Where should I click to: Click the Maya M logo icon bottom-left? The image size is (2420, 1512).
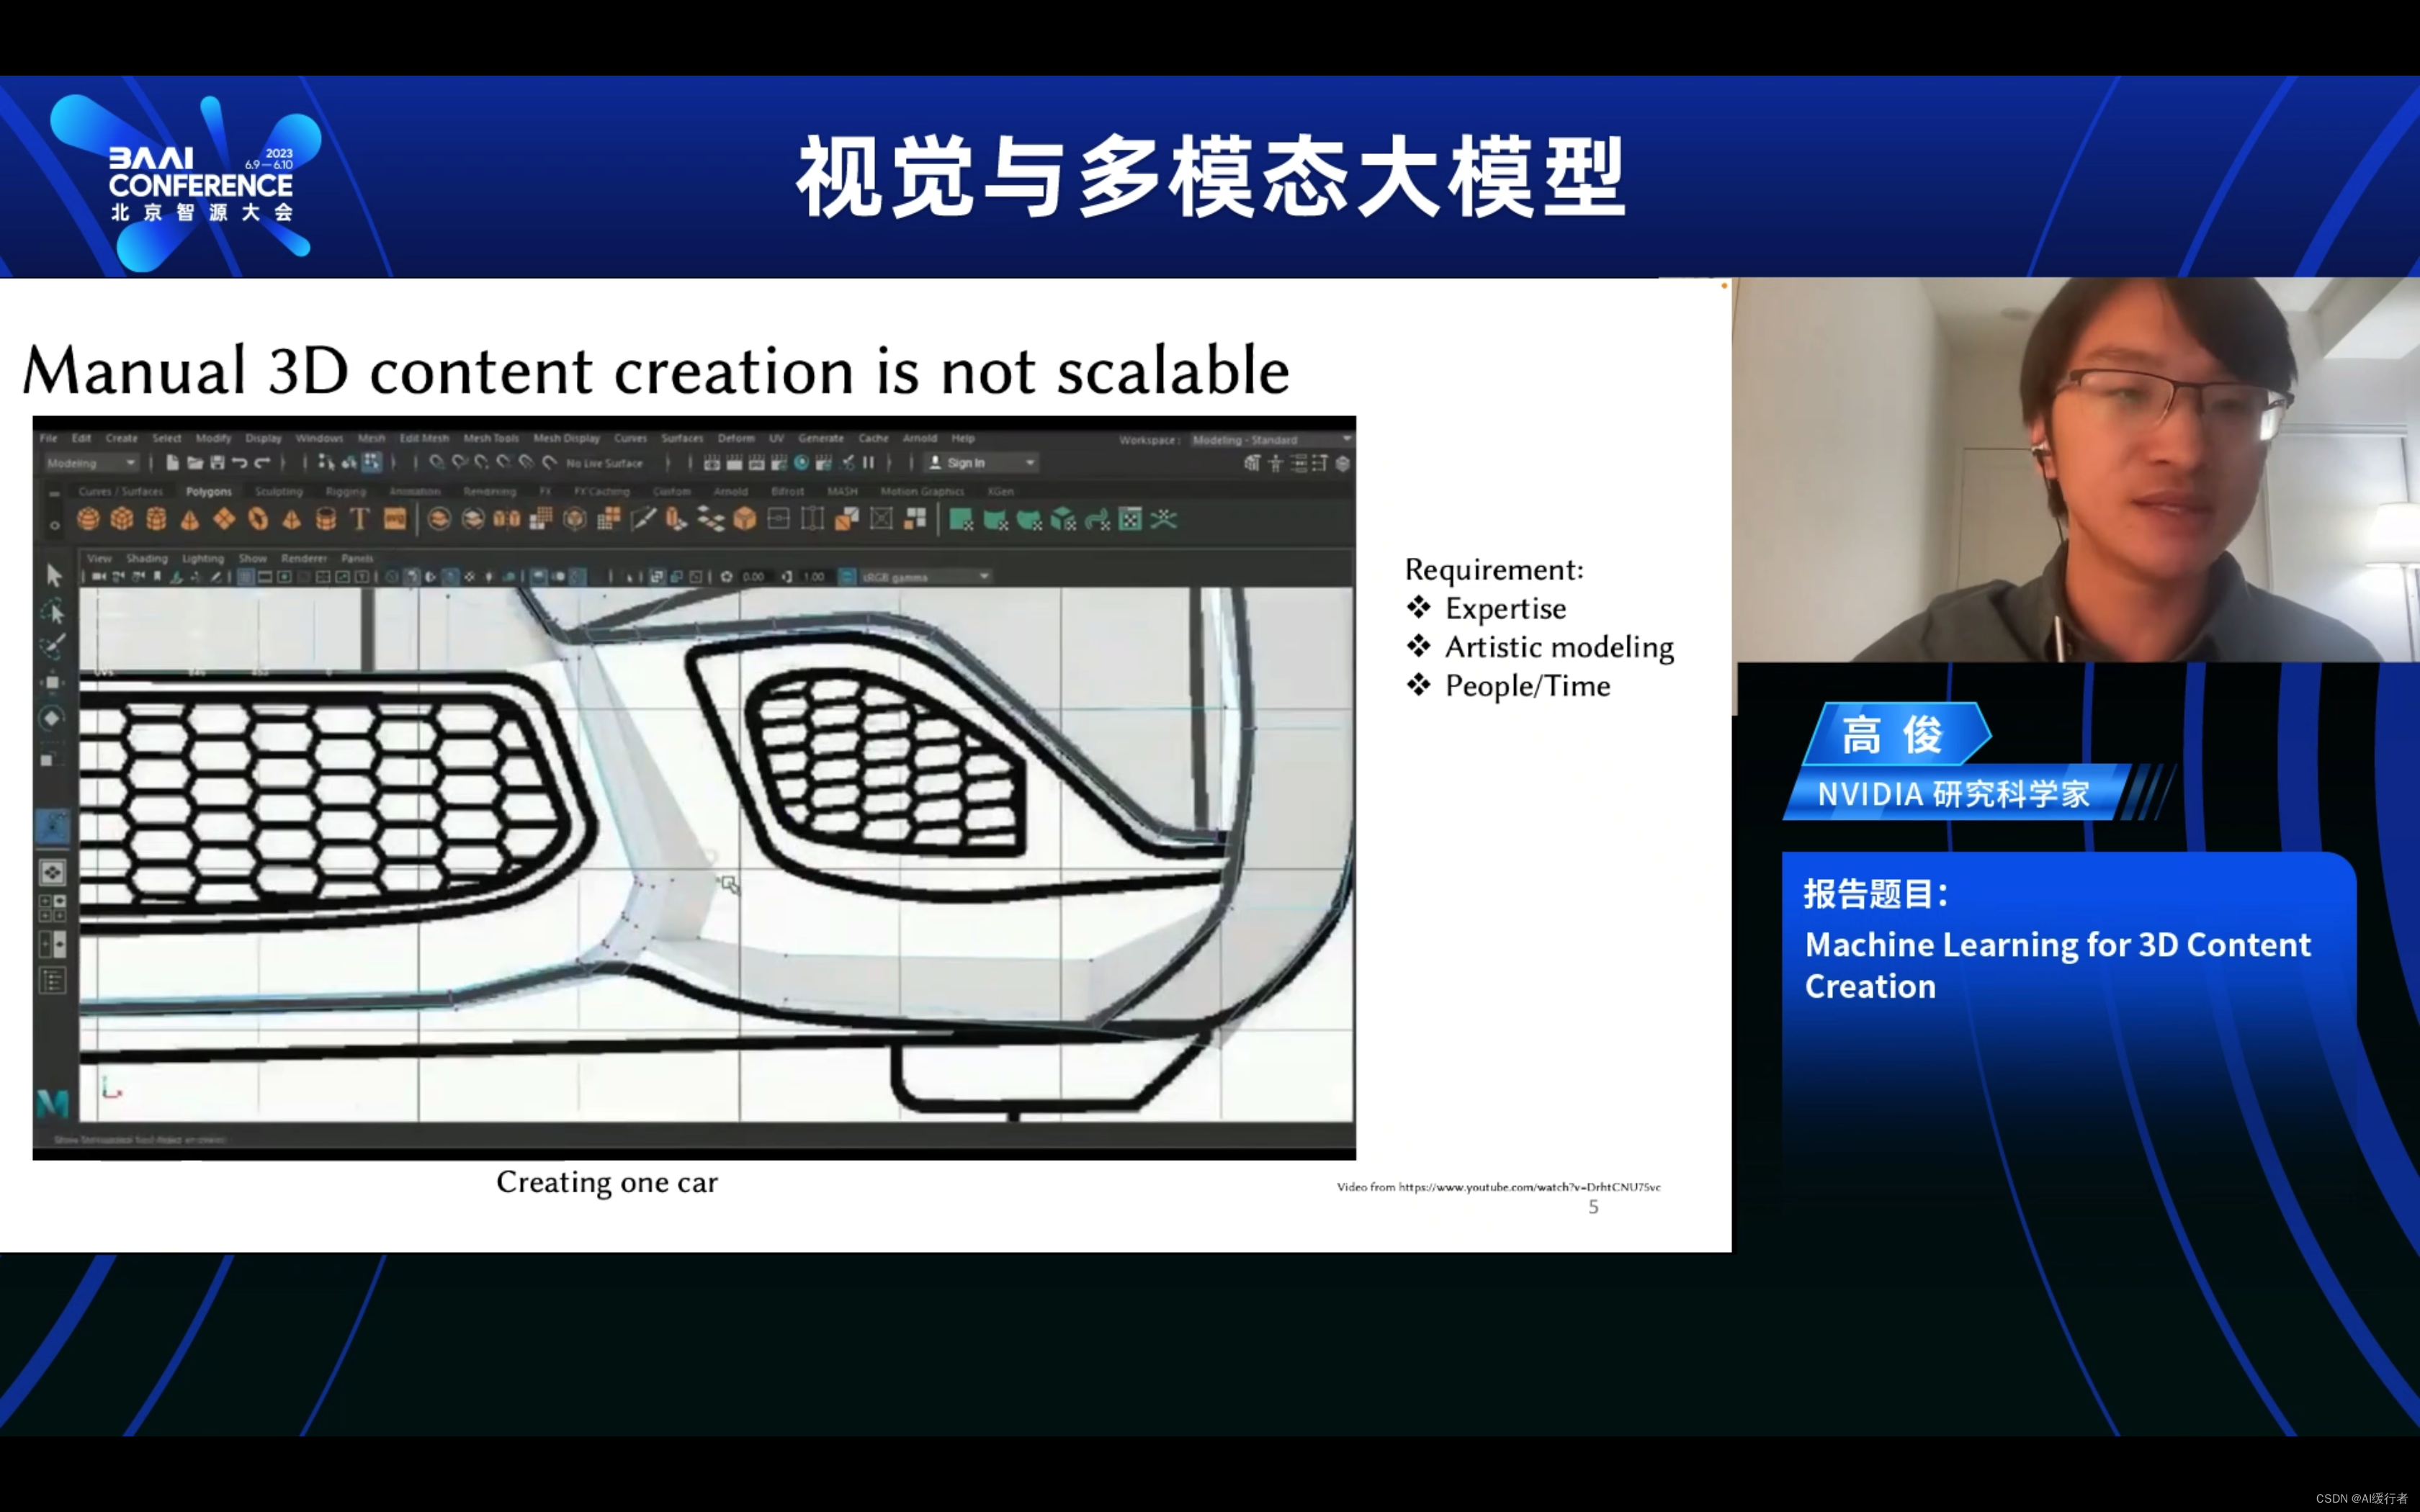tap(53, 1103)
